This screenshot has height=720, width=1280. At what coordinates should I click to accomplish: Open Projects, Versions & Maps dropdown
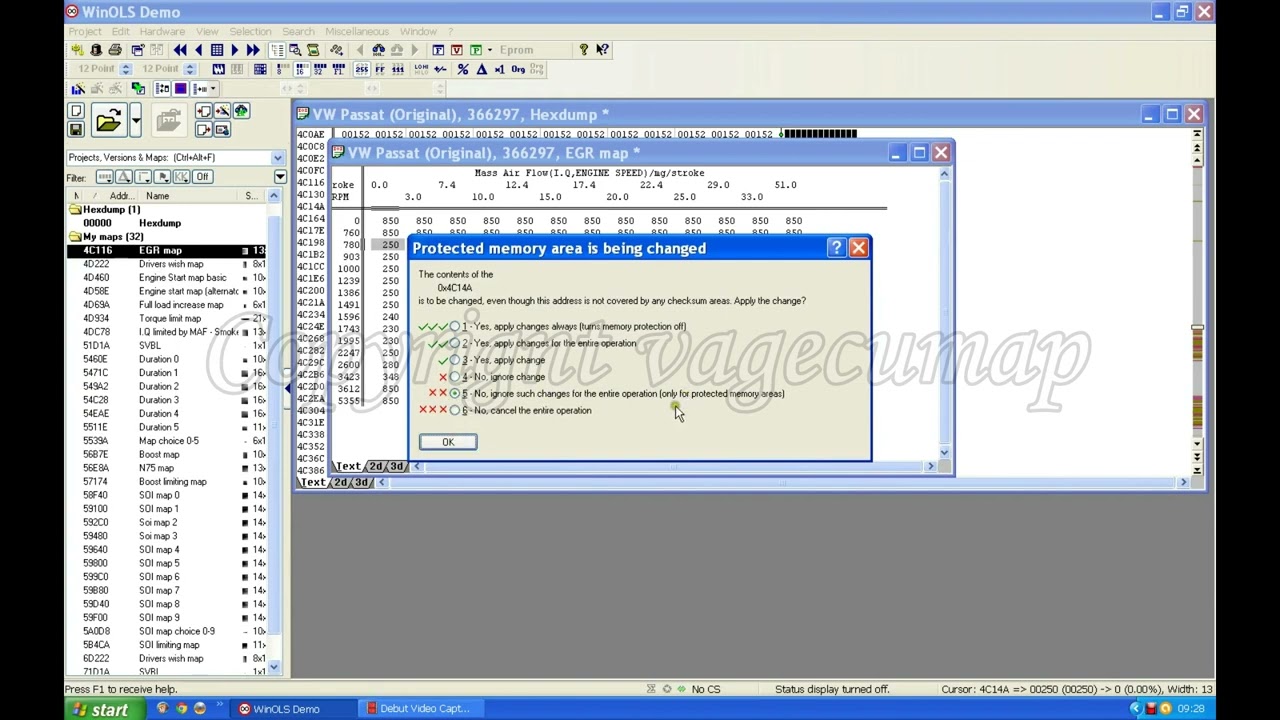(277, 158)
